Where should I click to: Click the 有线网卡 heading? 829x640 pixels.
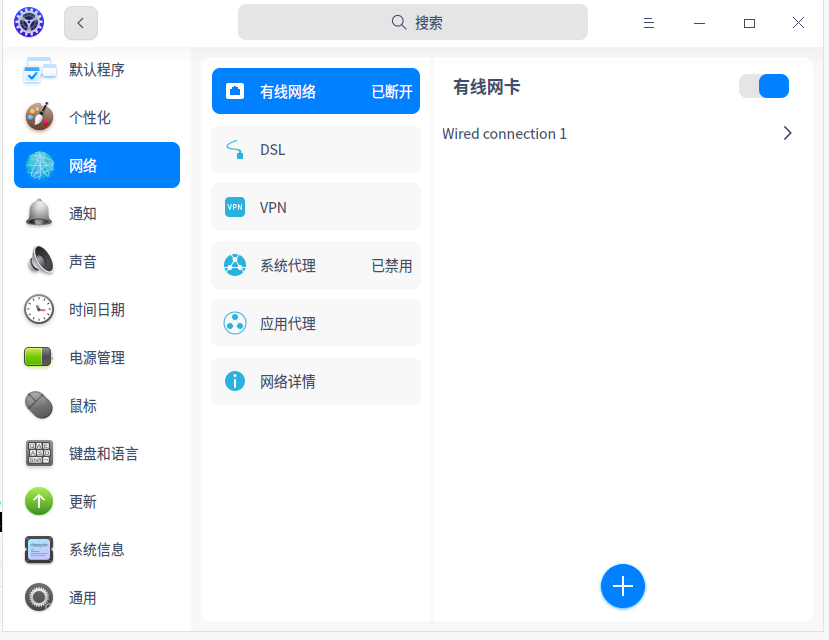click(486, 87)
